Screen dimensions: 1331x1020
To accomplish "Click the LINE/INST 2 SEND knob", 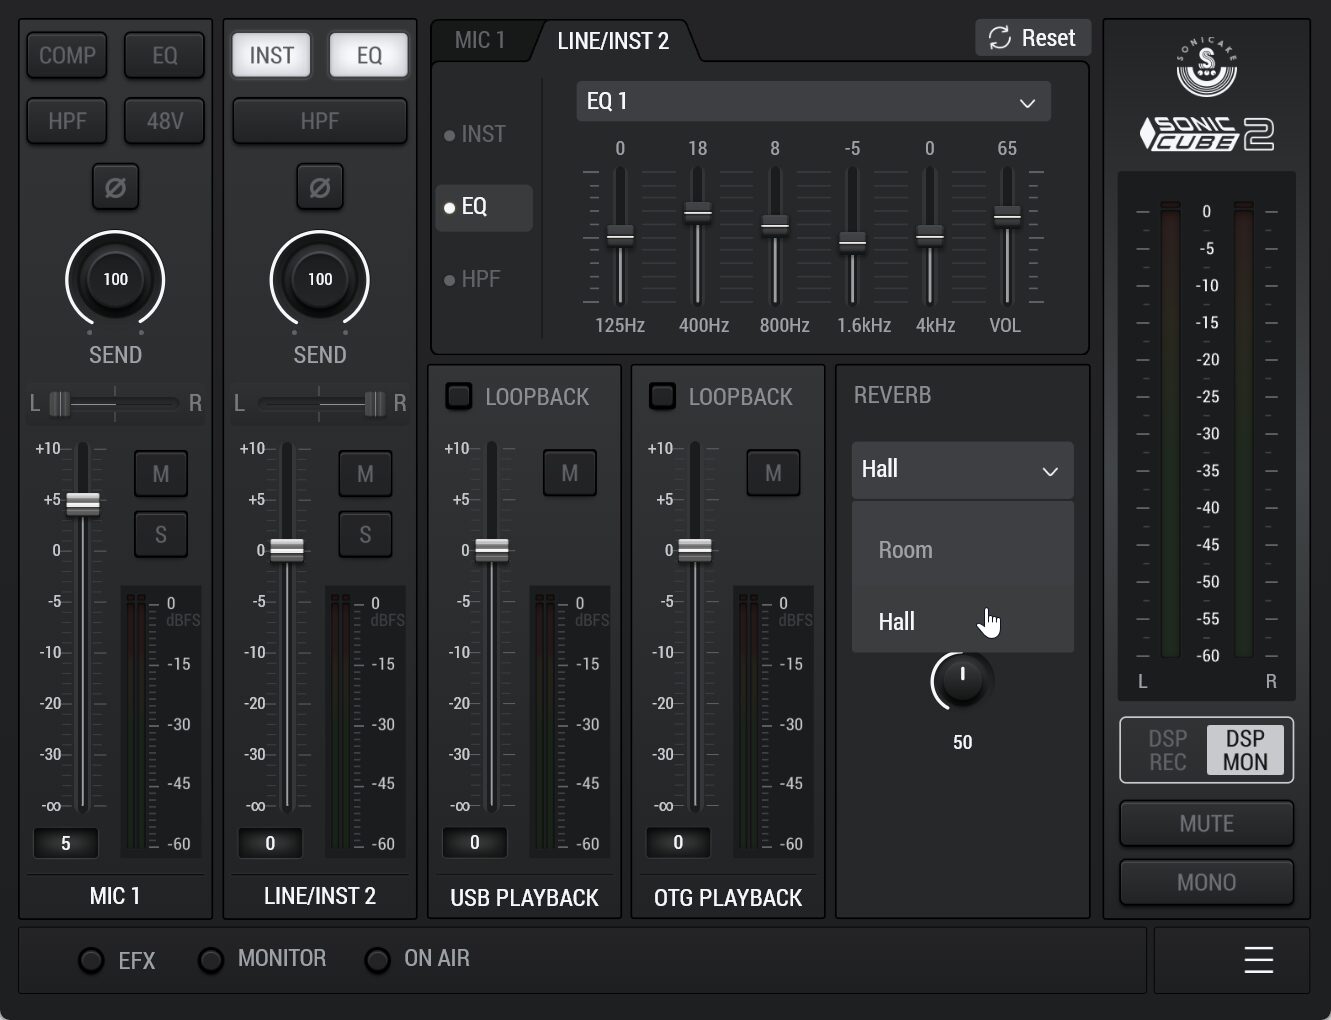I will tap(320, 280).
